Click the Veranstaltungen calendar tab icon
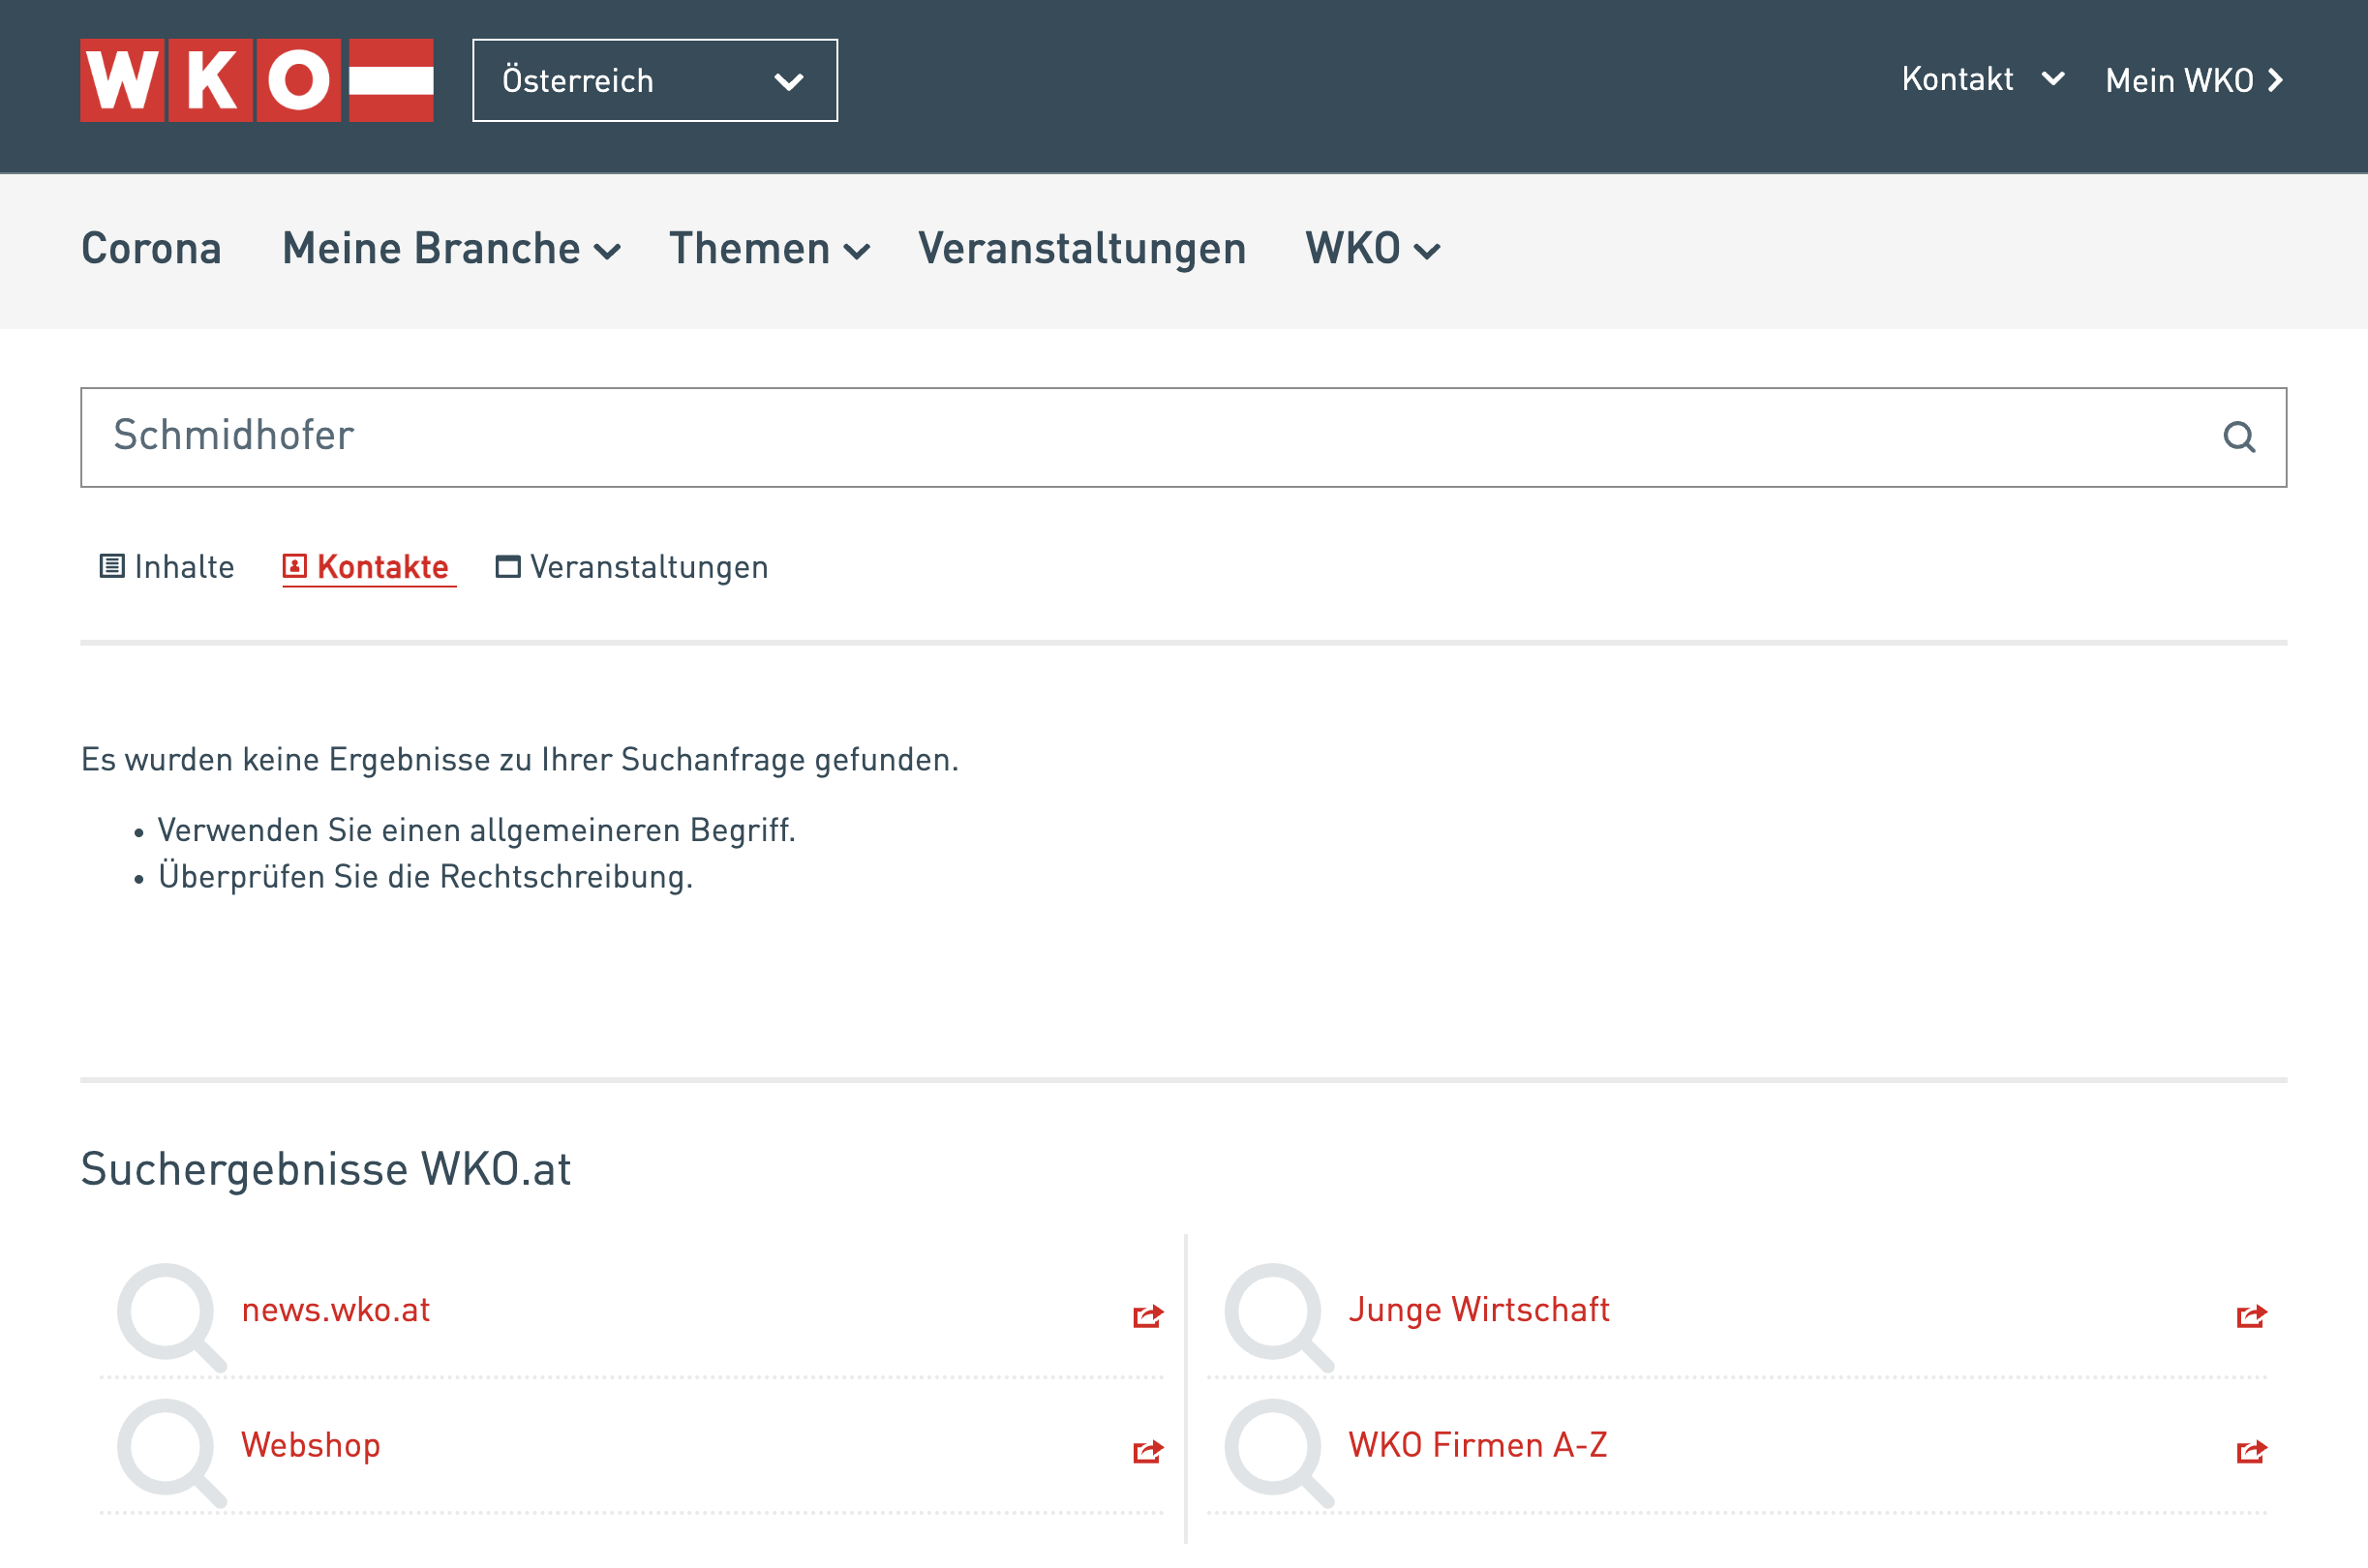This screenshot has height=1568, width=2368. click(508, 567)
